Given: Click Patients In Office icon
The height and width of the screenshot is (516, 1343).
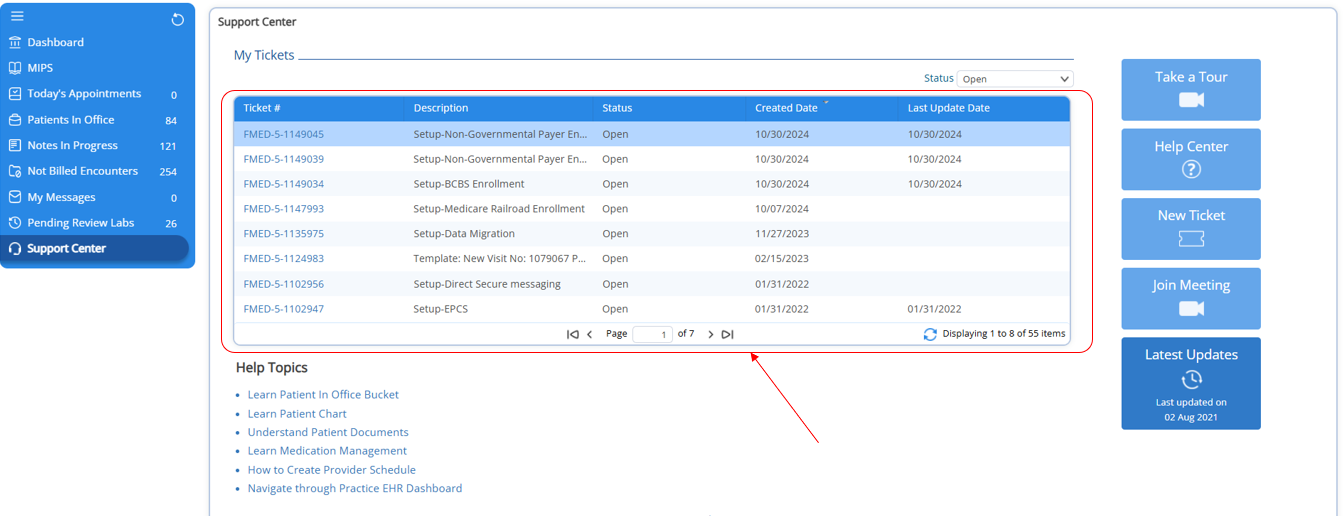Looking at the screenshot, I should point(15,120).
